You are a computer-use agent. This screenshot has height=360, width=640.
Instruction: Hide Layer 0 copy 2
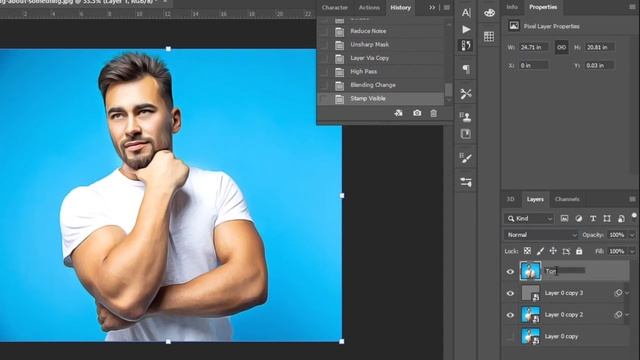(x=510, y=315)
